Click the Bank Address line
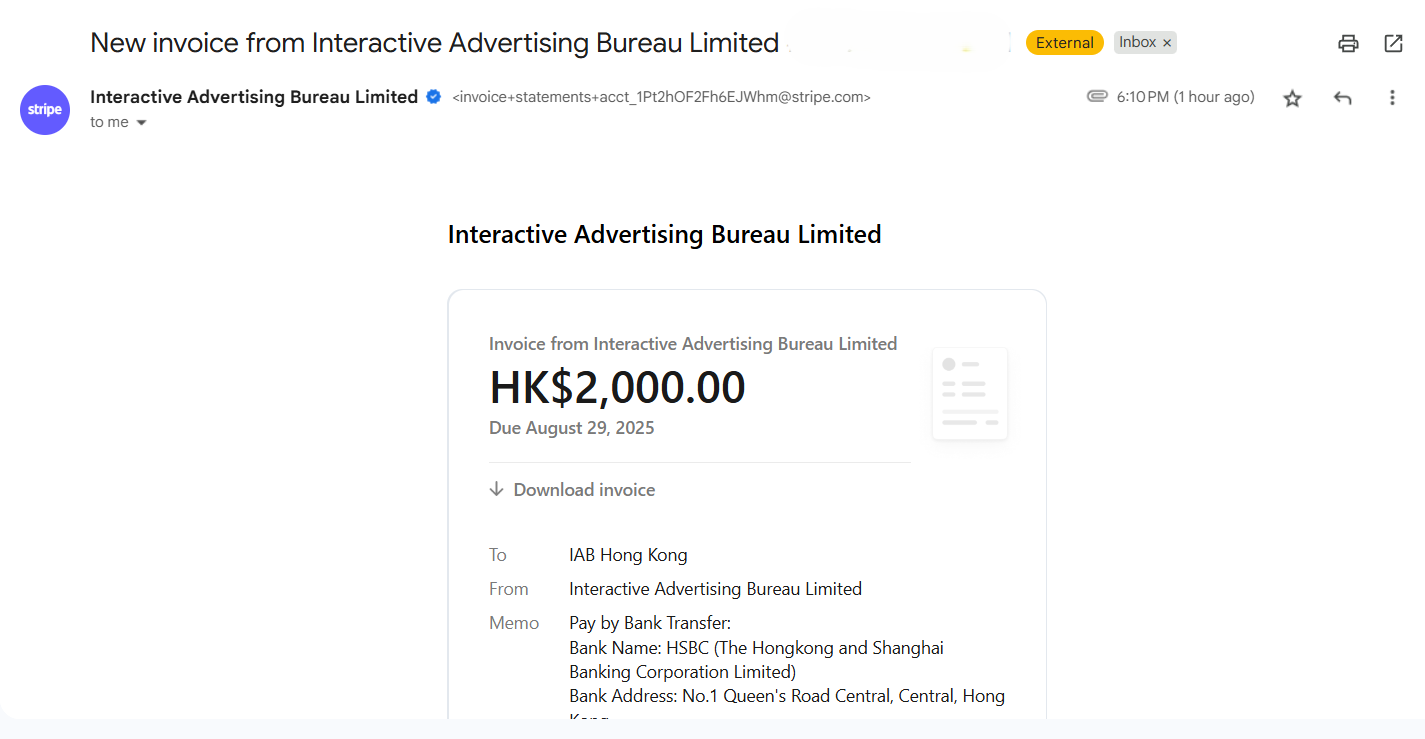Screen dimensions: 1425x739 pos(787,696)
